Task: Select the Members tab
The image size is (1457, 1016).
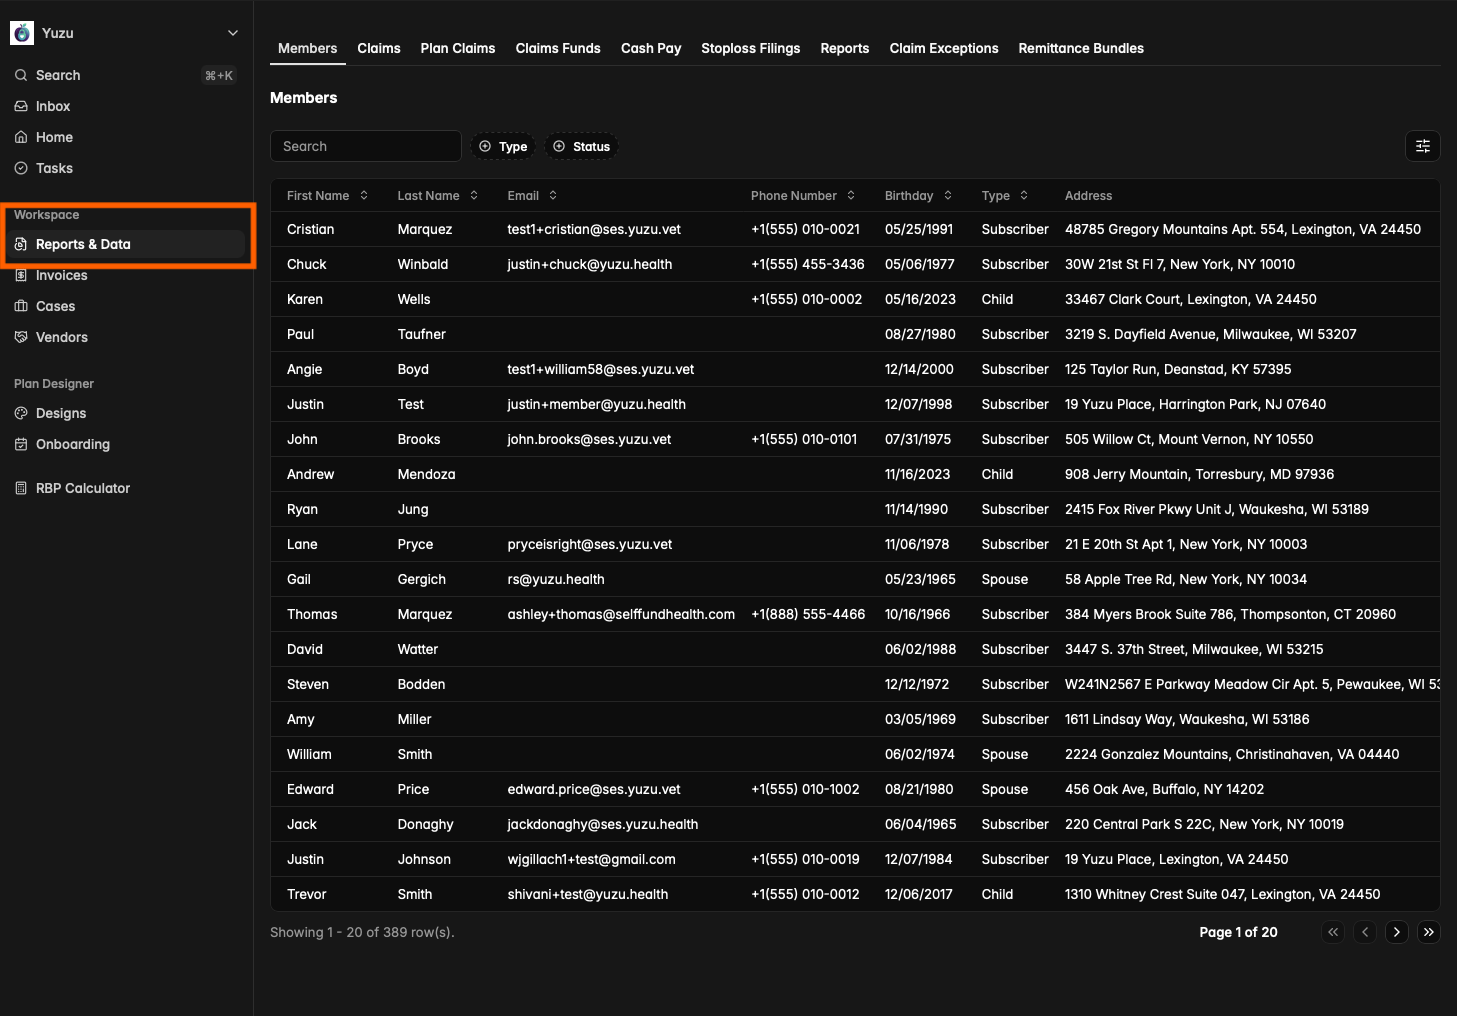Action: point(308,48)
